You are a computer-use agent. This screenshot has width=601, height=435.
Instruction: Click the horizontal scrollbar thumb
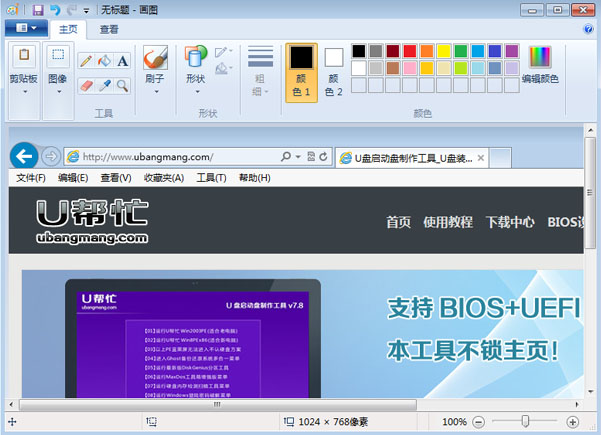coord(218,404)
